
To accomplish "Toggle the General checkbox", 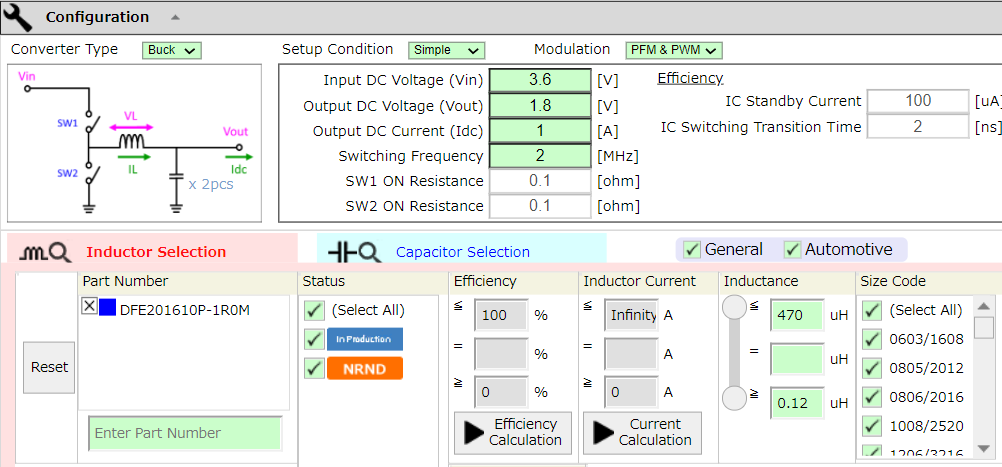I will [692, 250].
